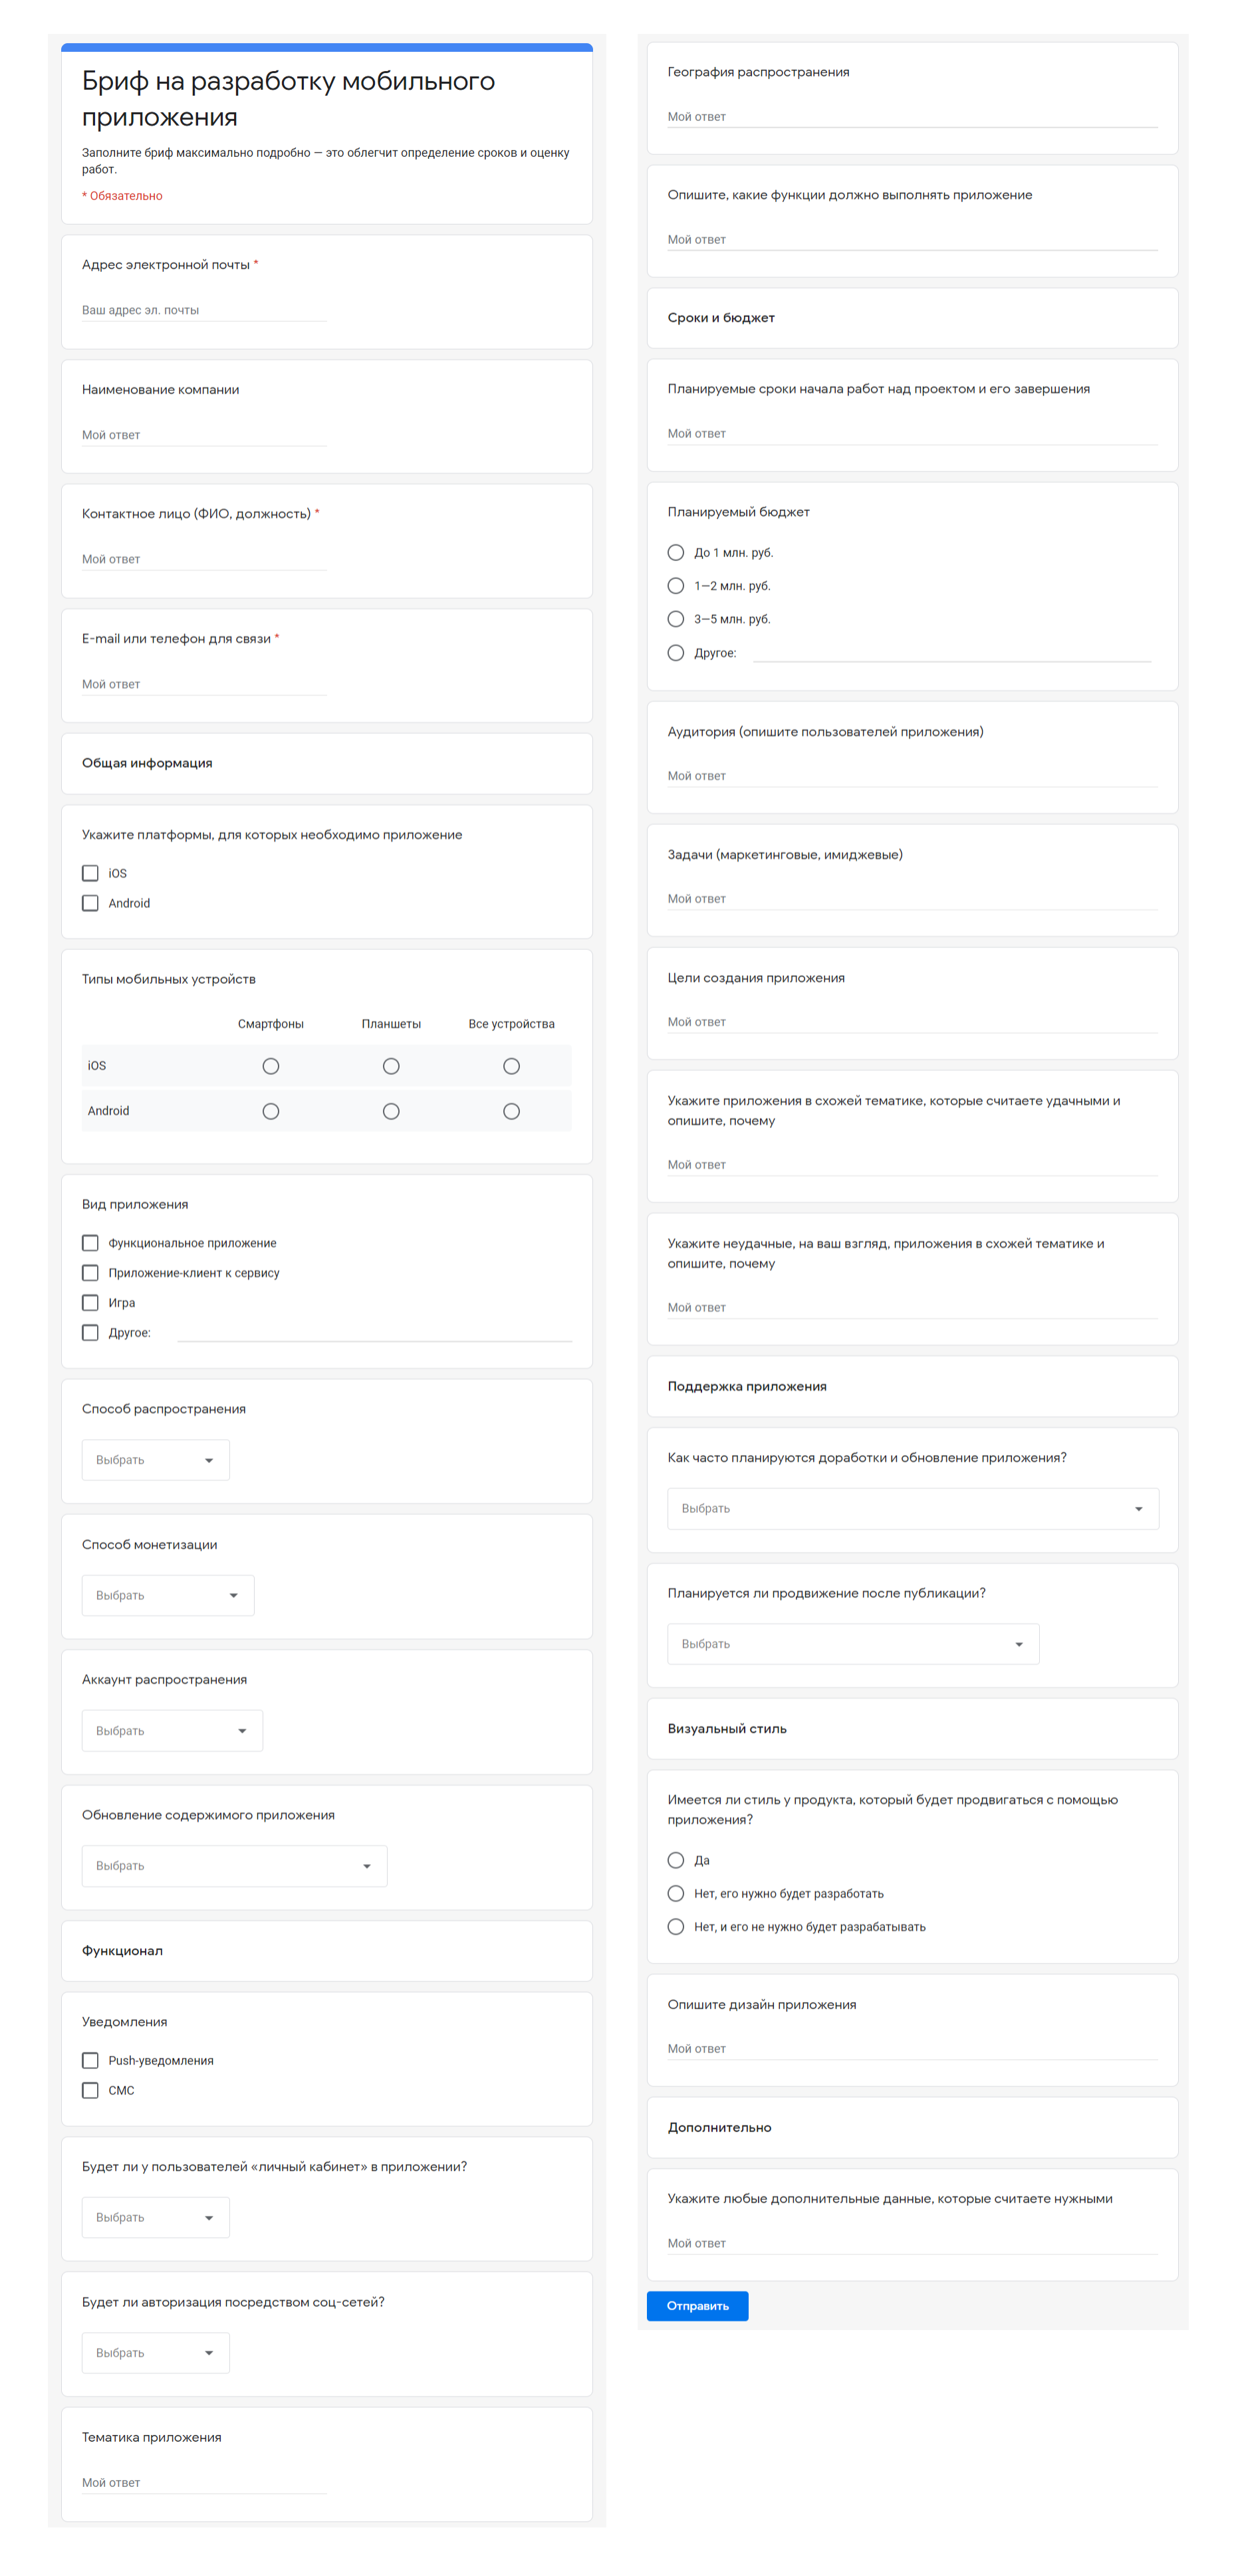Open the Аккаунт распространения dropdown
The image size is (1236, 2576).
[x=172, y=1731]
